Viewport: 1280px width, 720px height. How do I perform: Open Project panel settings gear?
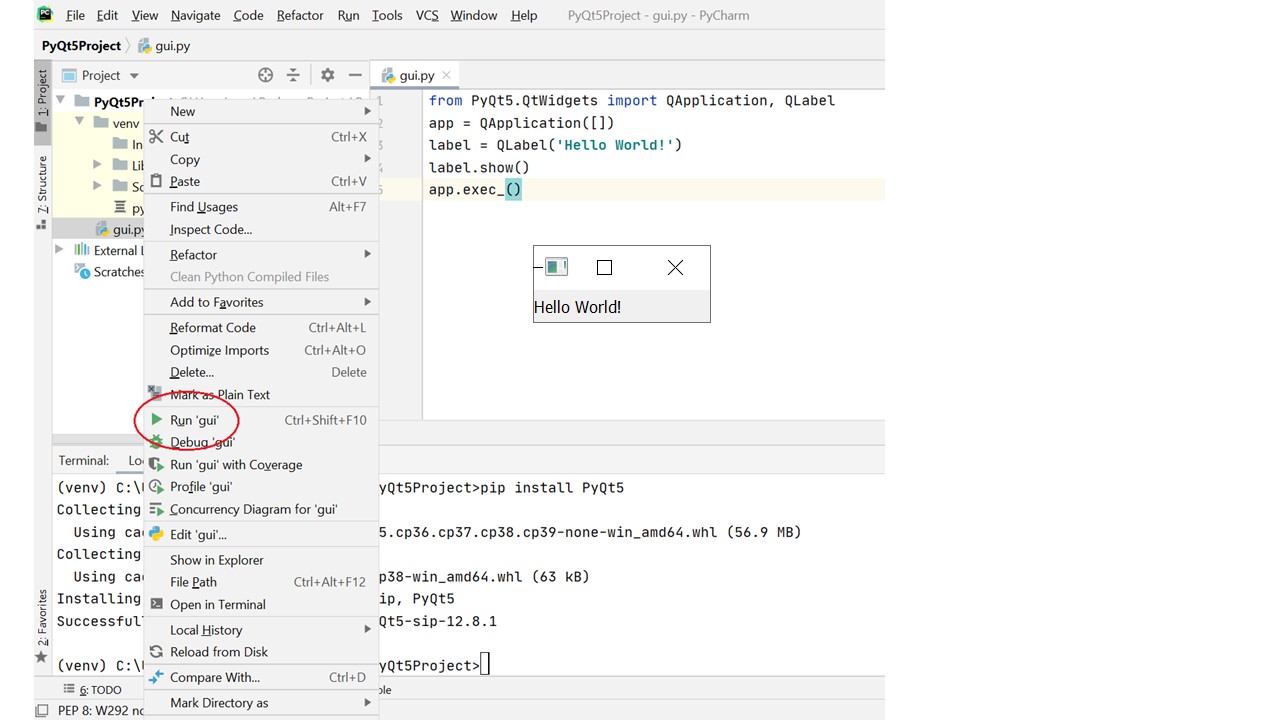(327, 75)
